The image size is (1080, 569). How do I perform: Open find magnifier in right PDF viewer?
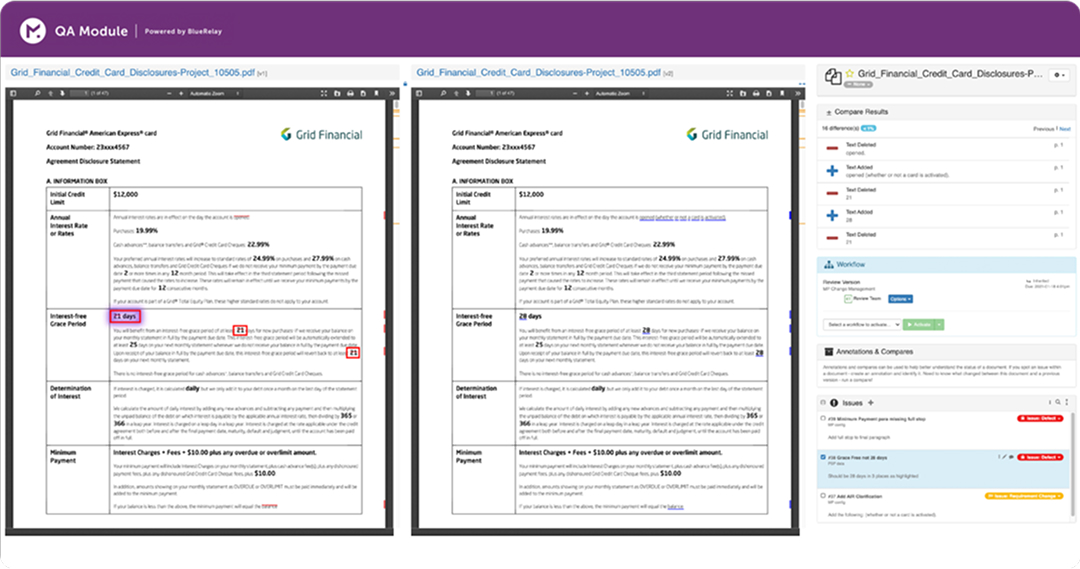(x=443, y=93)
